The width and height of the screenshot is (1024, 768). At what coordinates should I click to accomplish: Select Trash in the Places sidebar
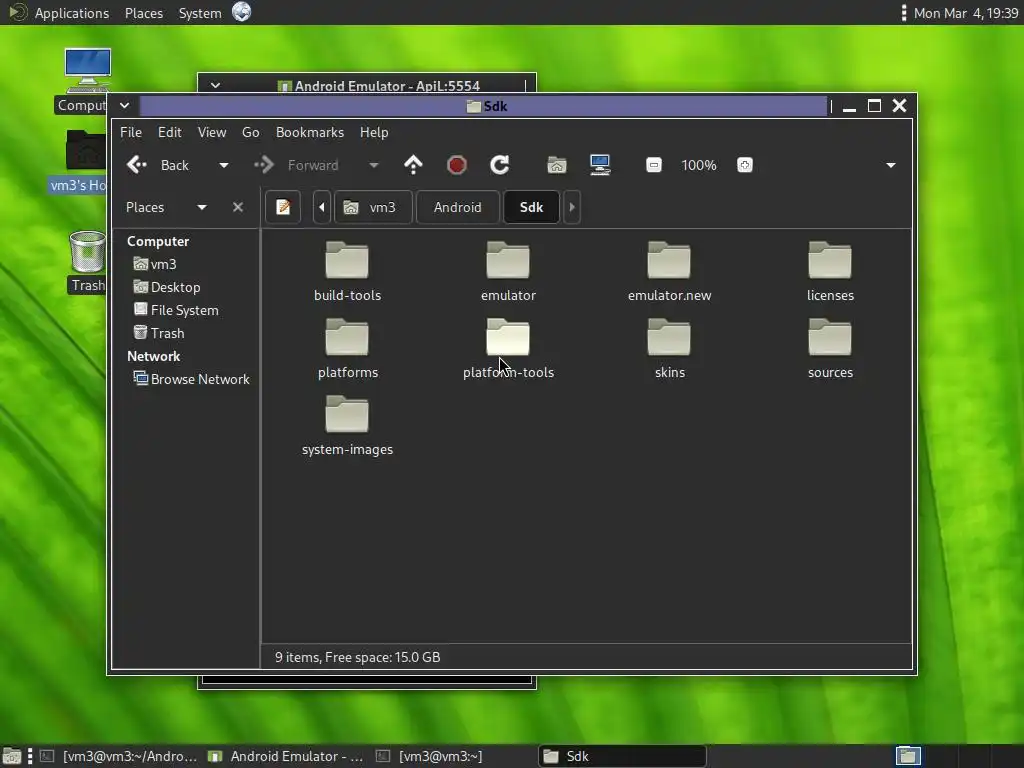point(159,333)
